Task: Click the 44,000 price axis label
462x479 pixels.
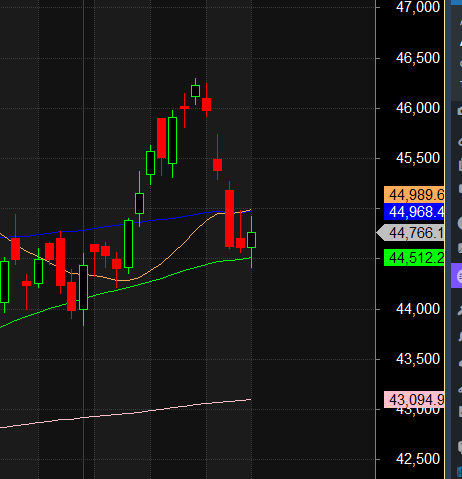Action: pos(418,309)
